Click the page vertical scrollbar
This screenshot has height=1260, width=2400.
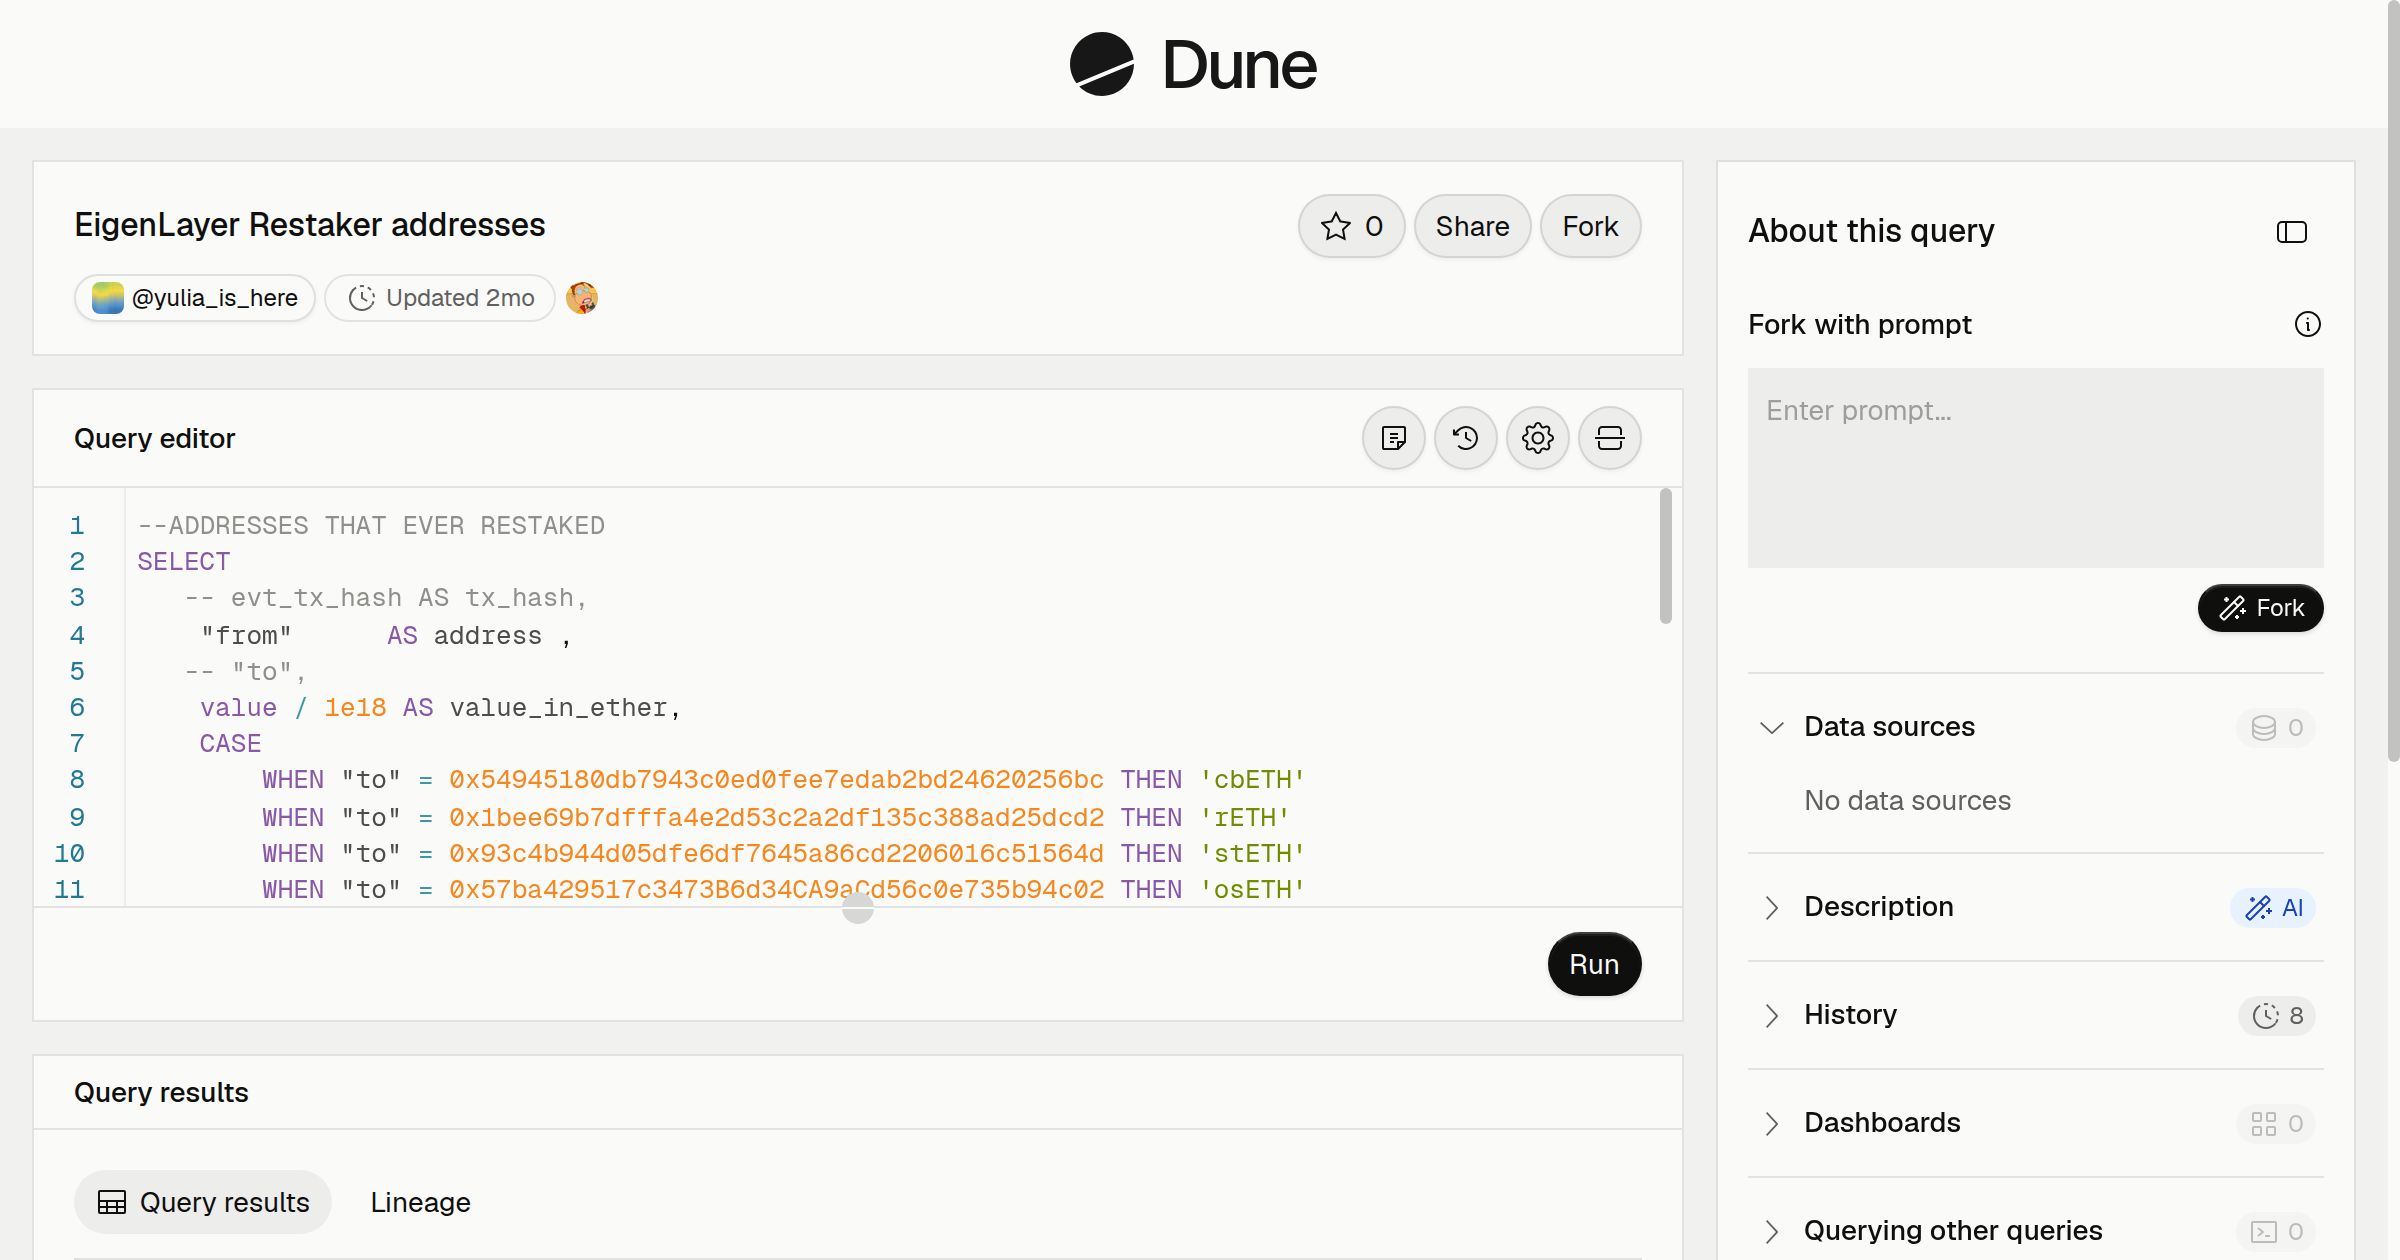point(2393,380)
